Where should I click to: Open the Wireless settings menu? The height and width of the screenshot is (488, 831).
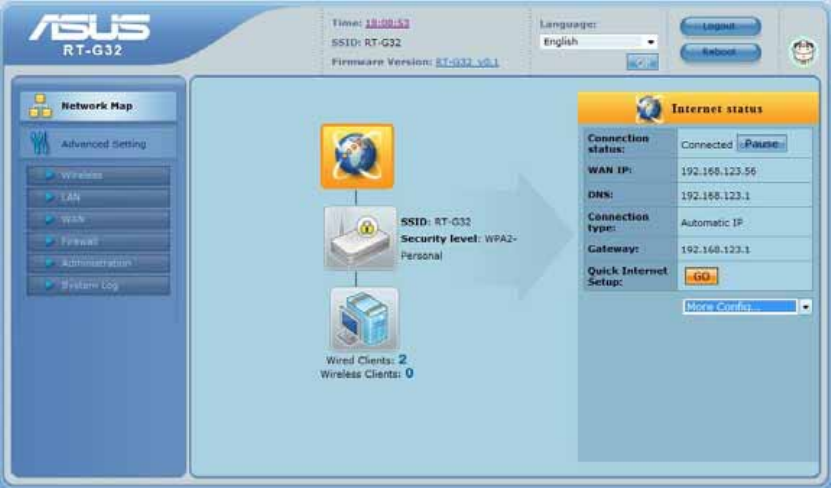tap(99, 175)
